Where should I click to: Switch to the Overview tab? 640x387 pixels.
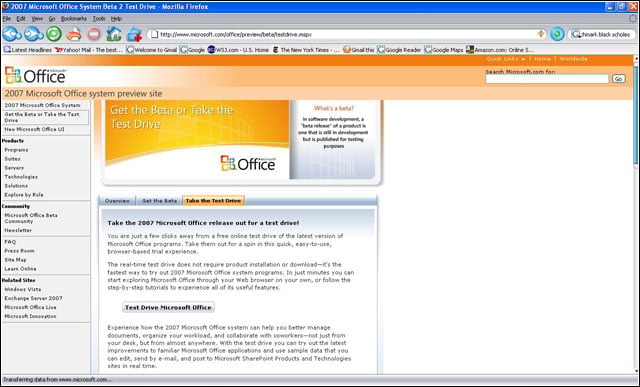point(117,201)
